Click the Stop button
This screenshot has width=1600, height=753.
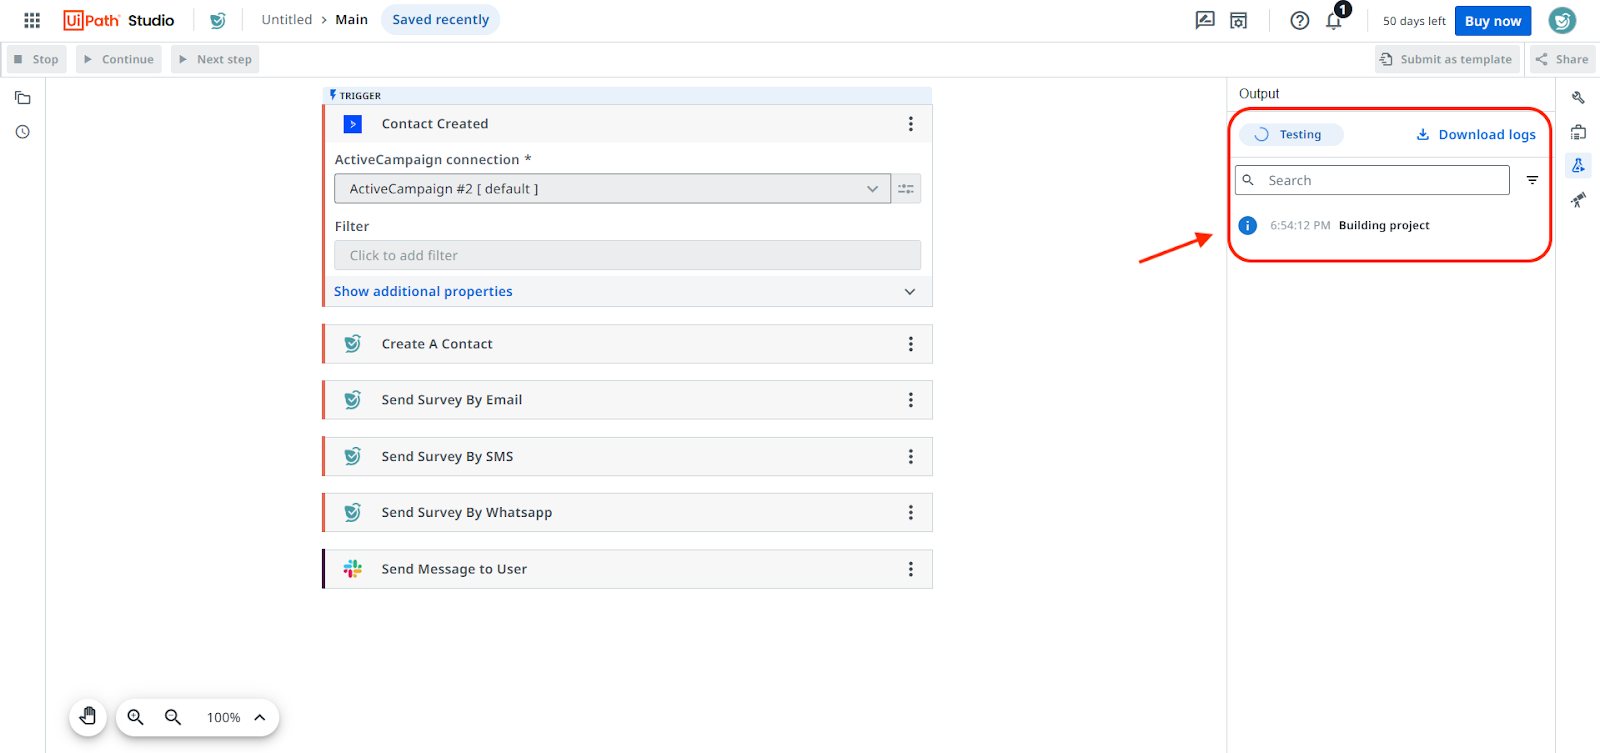point(37,60)
